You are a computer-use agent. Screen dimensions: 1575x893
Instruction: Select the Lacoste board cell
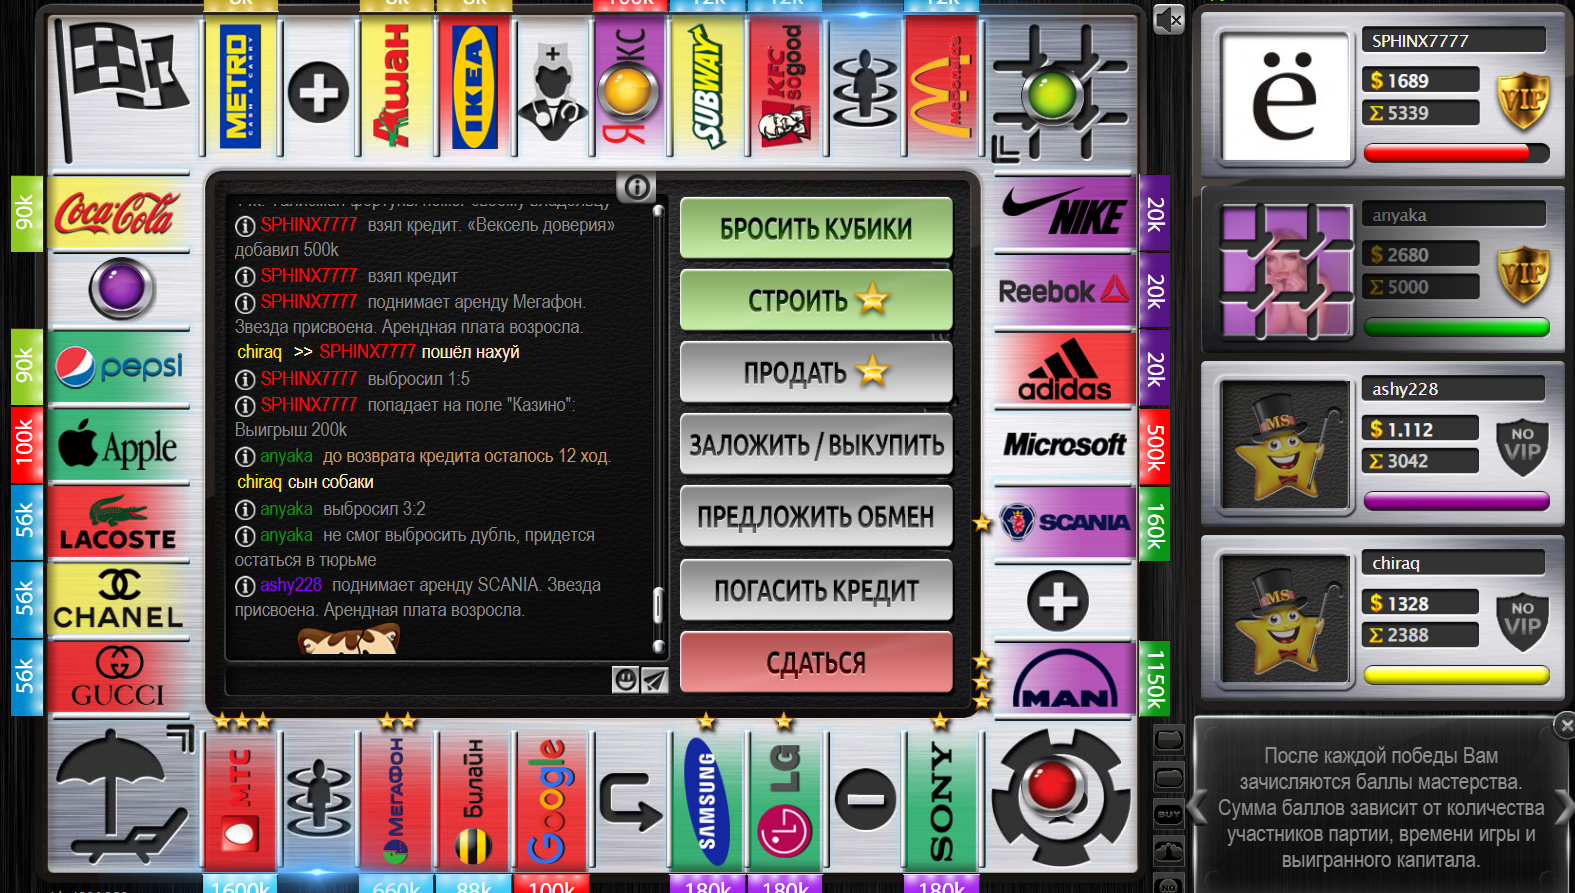118,523
